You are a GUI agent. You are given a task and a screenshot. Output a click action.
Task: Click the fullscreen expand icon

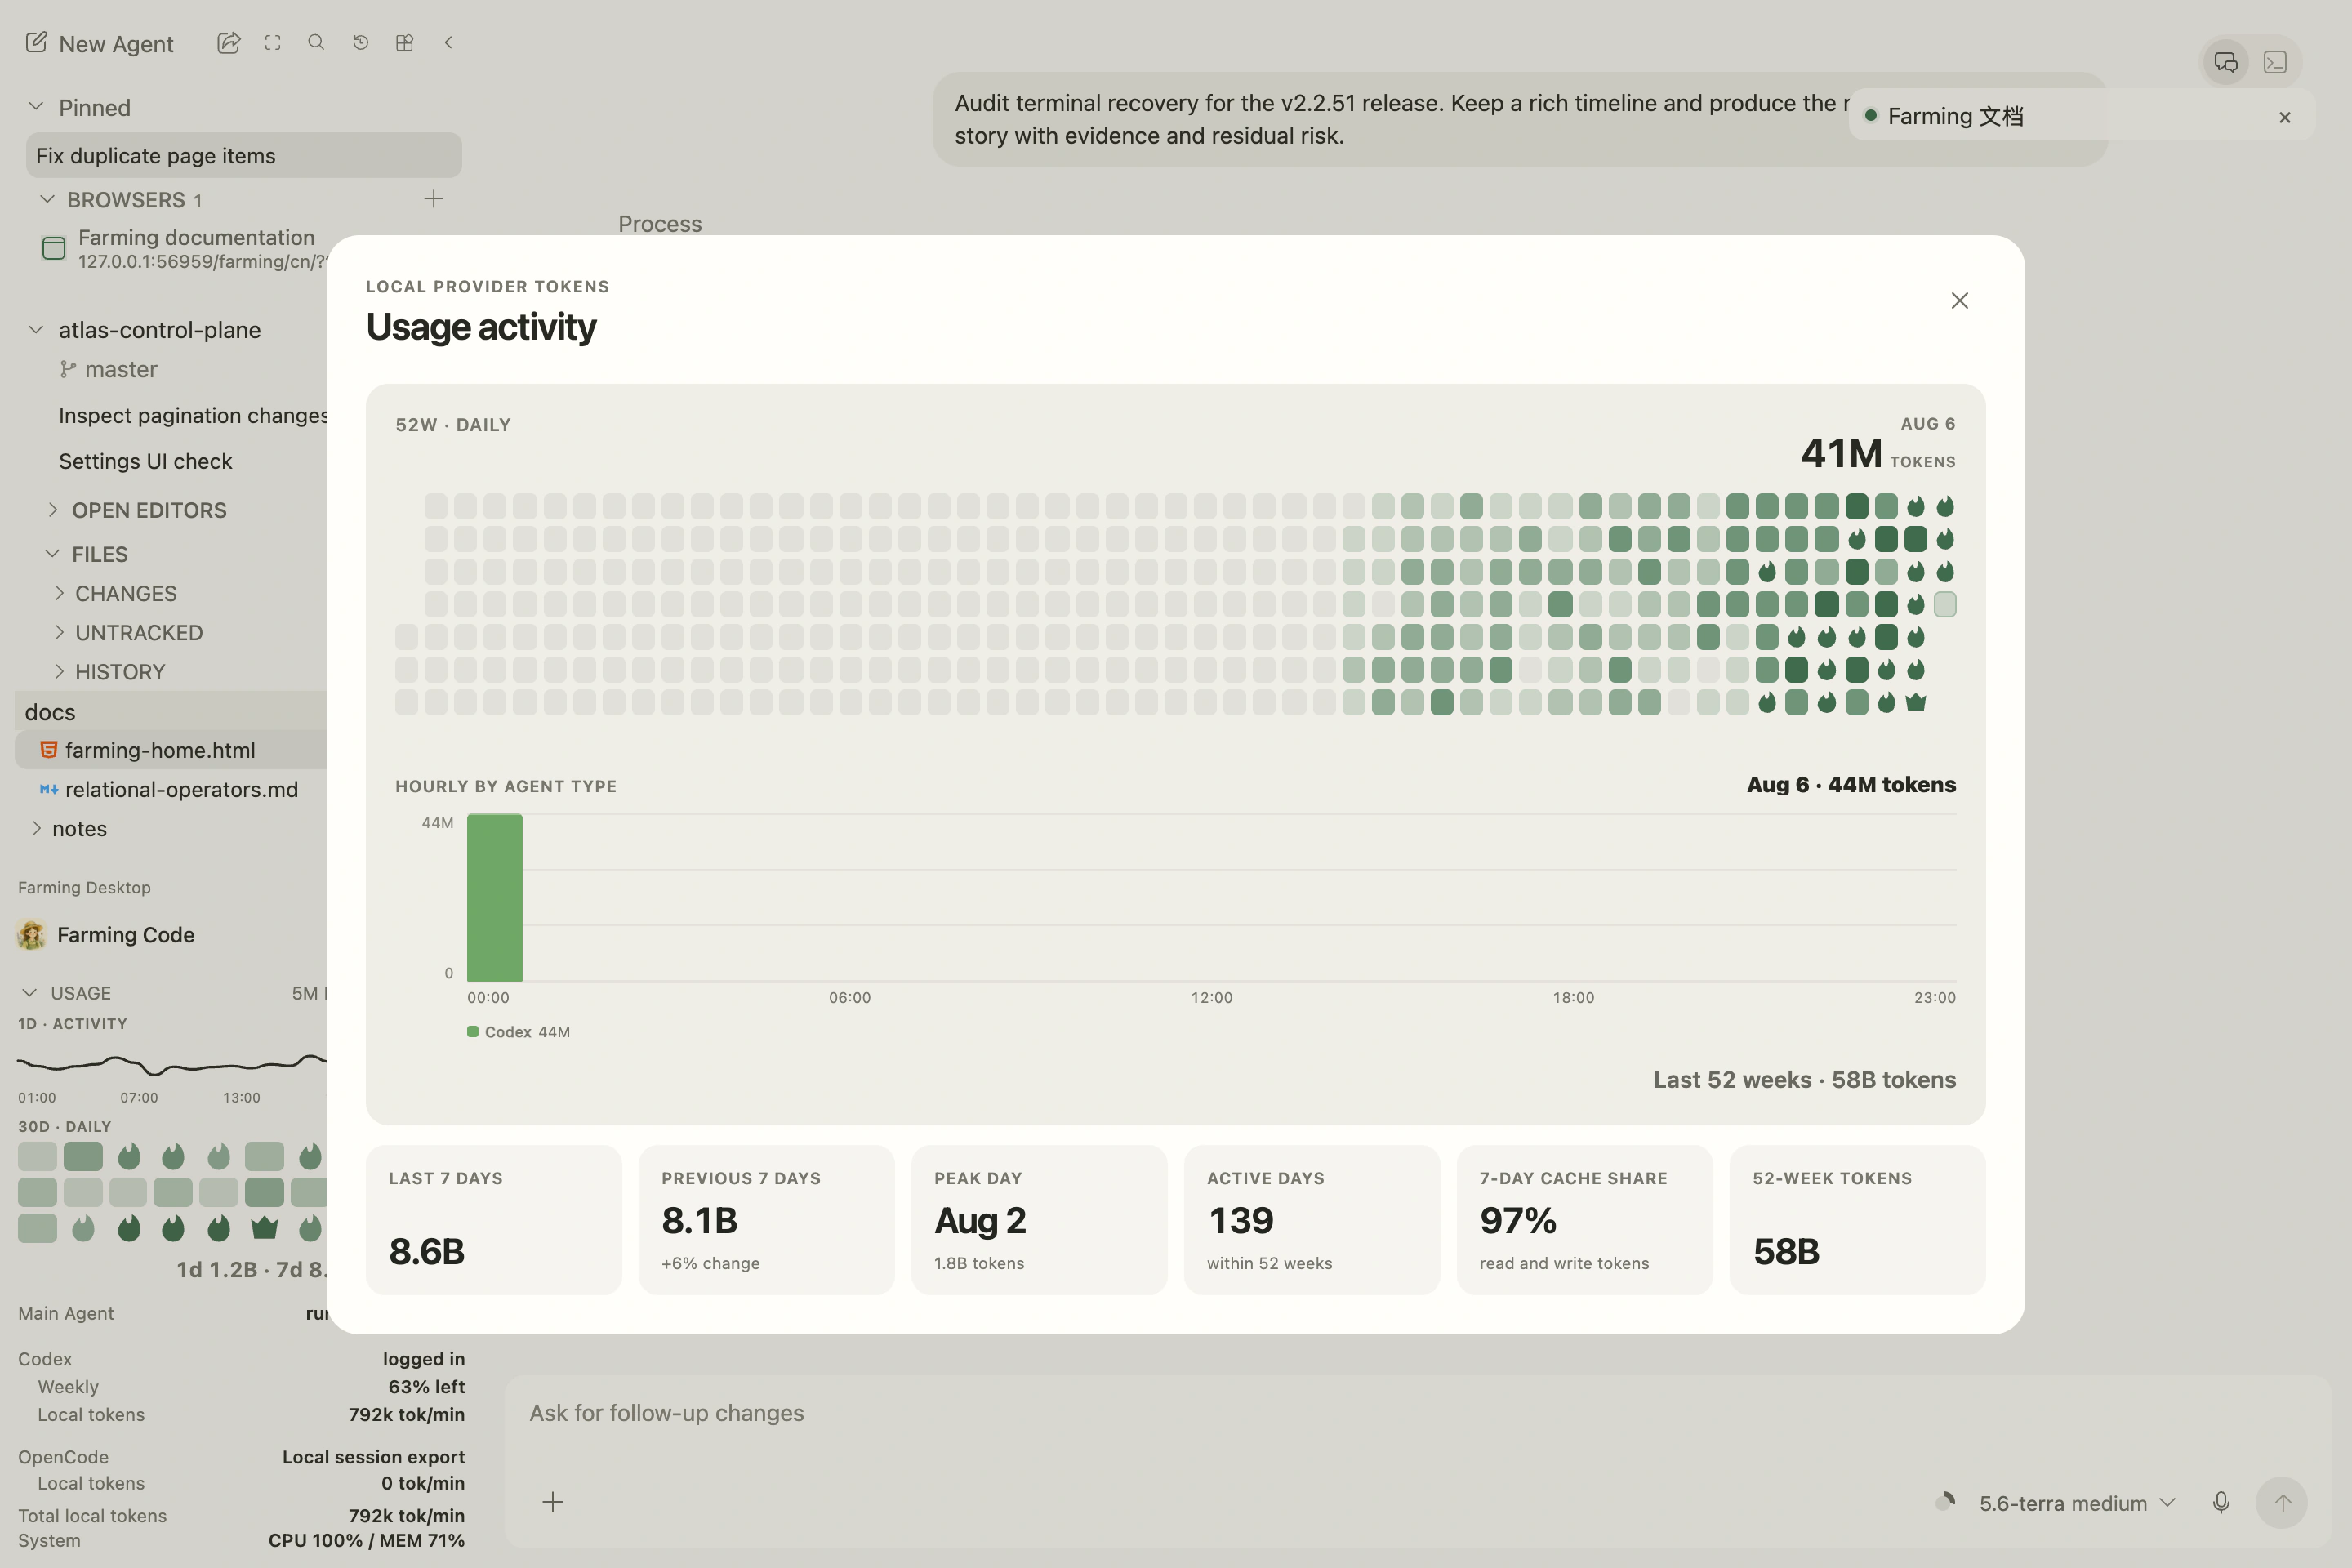[x=273, y=42]
